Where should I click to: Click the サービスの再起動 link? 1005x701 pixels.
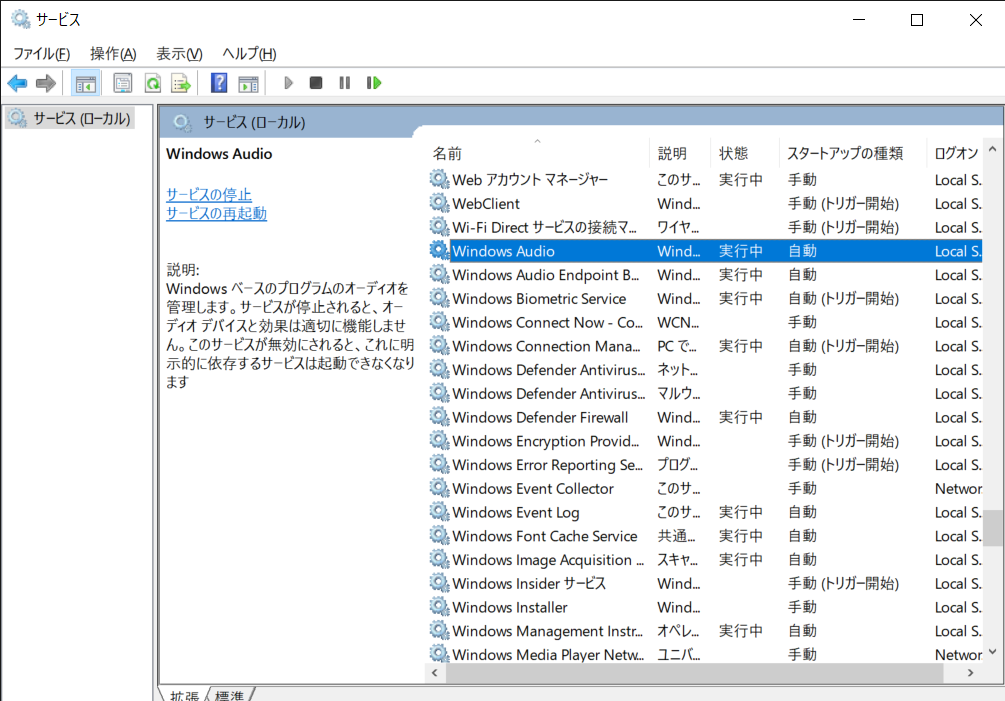click(217, 213)
